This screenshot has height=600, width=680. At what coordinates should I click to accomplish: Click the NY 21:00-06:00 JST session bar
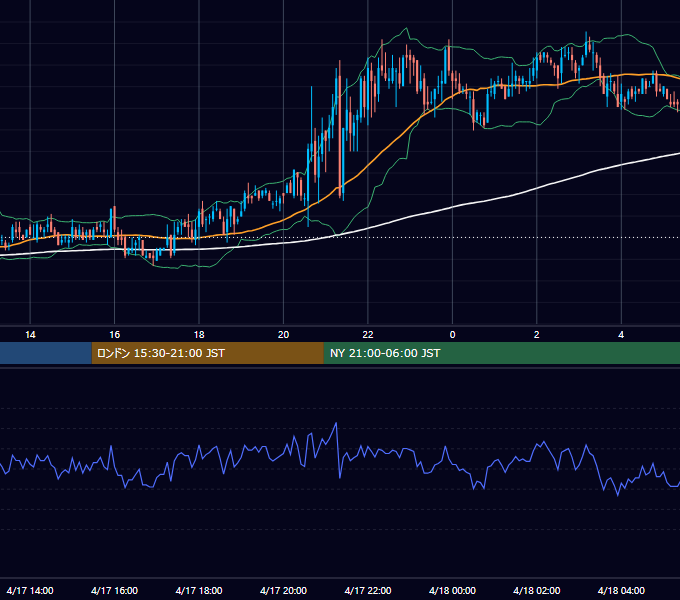coord(502,353)
